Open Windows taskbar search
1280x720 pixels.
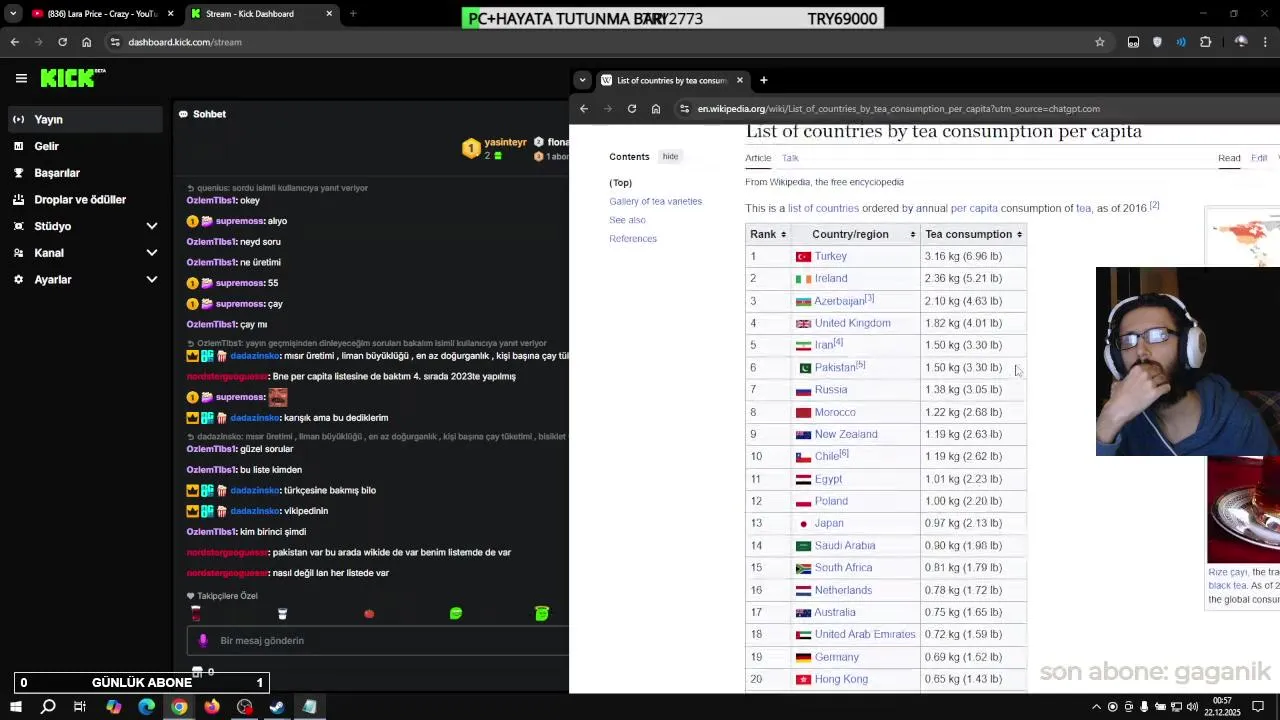[48, 707]
